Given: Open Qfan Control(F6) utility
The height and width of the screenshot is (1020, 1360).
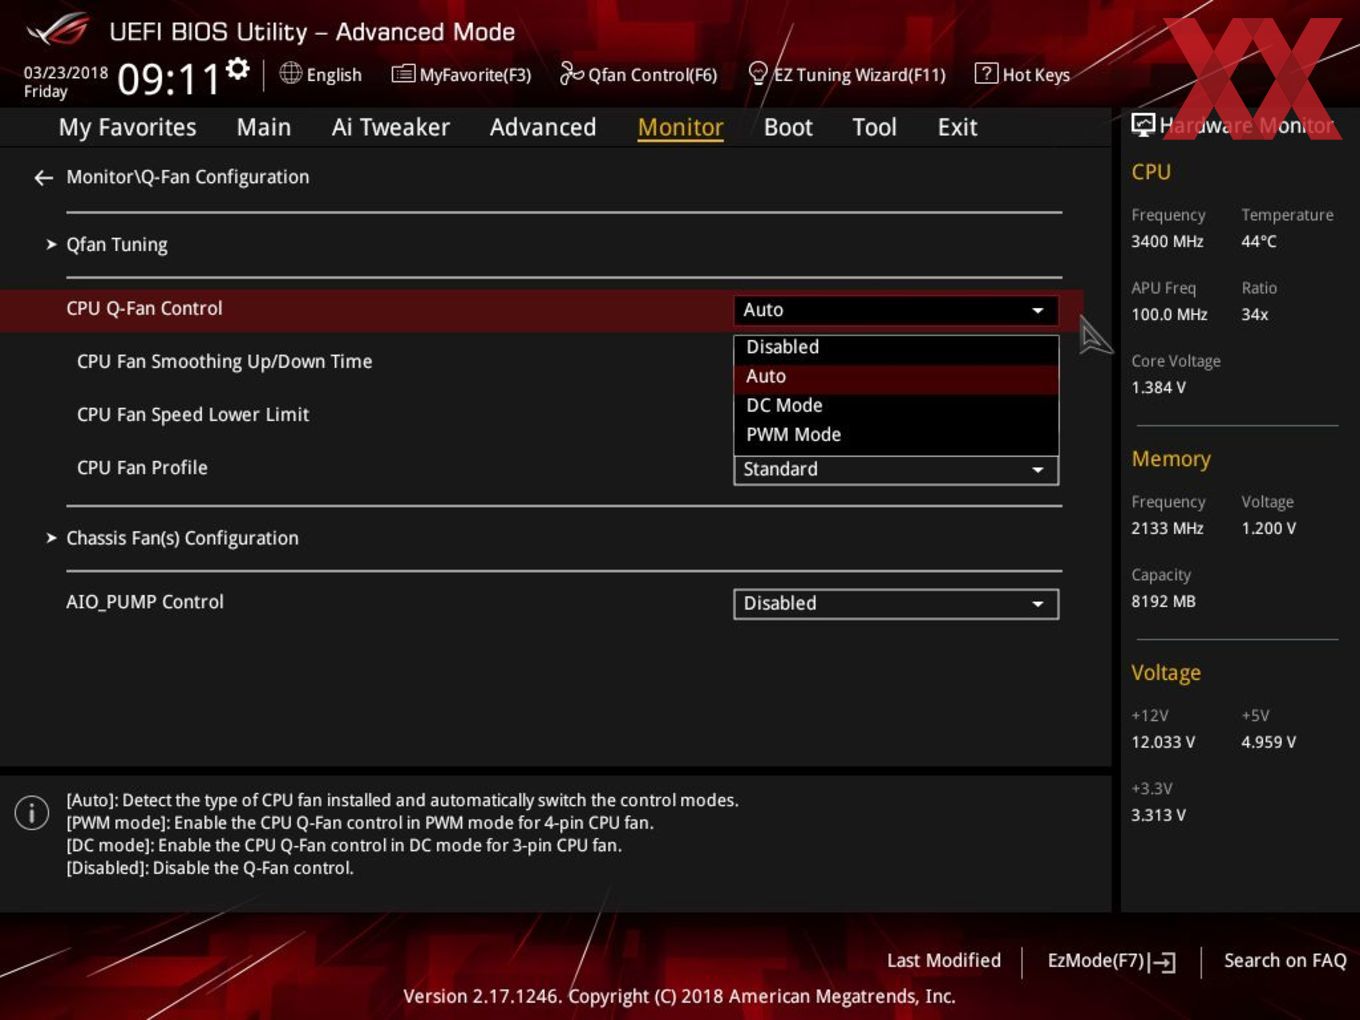Looking at the screenshot, I should click(638, 75).
